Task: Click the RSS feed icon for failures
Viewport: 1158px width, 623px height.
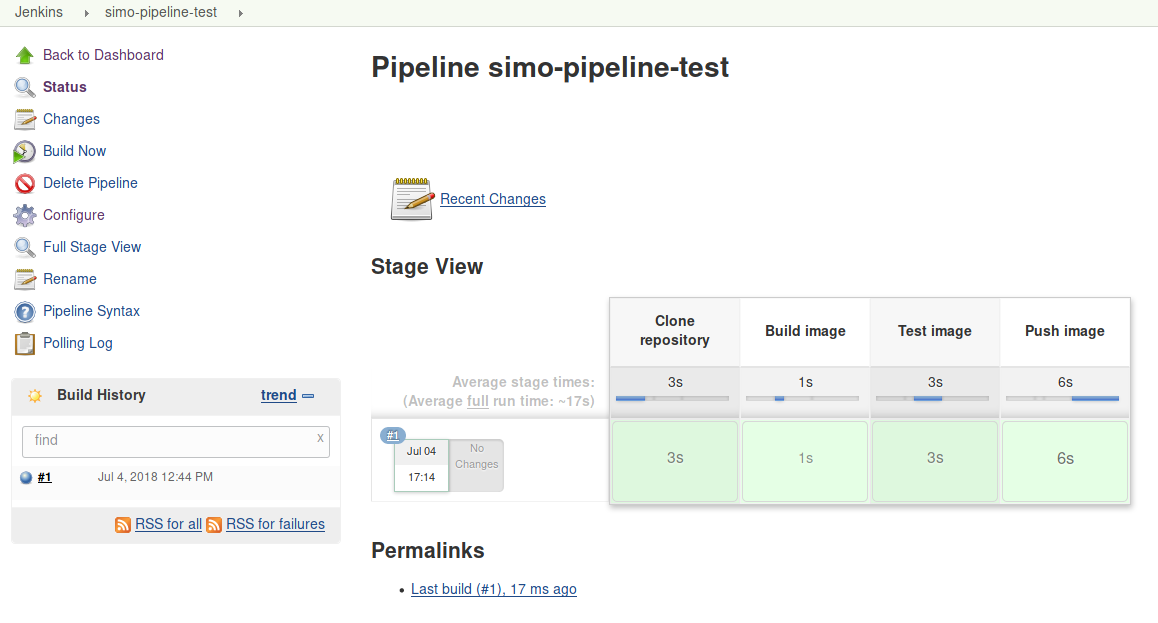Action: (214, 525)
